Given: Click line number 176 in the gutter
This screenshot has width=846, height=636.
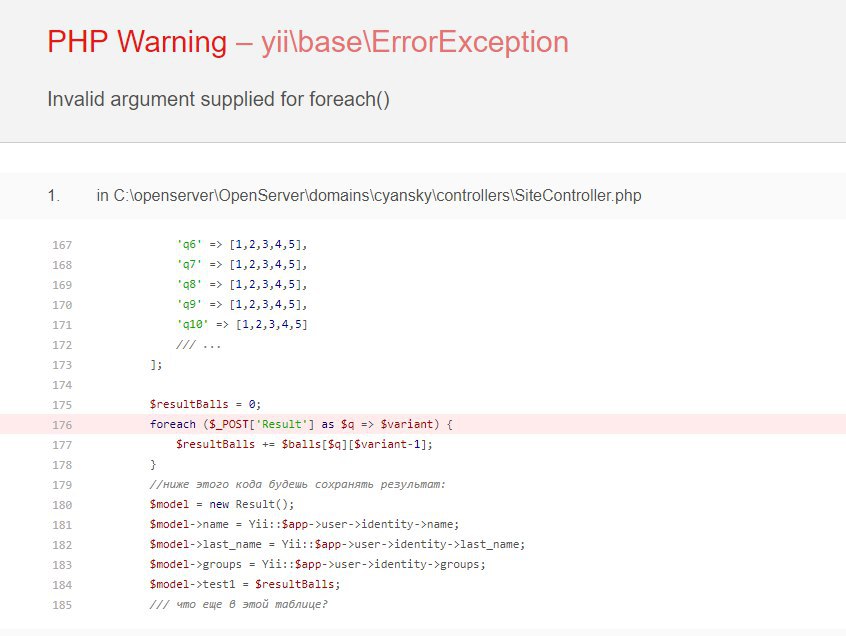Looking at the screenshot, I should [61, 424].
